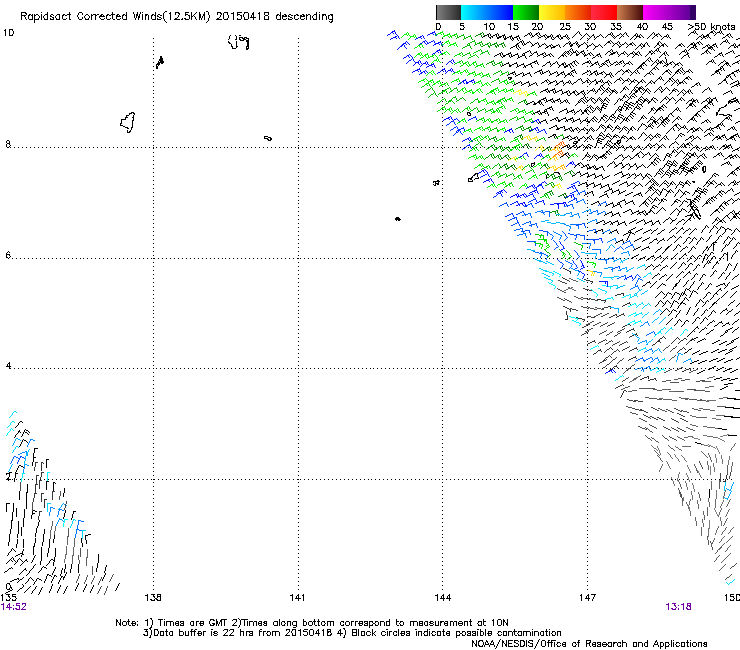Click the purple time stamp '13:18'
This screenshot has width=740, height=650.
click(x=678, y=607)
